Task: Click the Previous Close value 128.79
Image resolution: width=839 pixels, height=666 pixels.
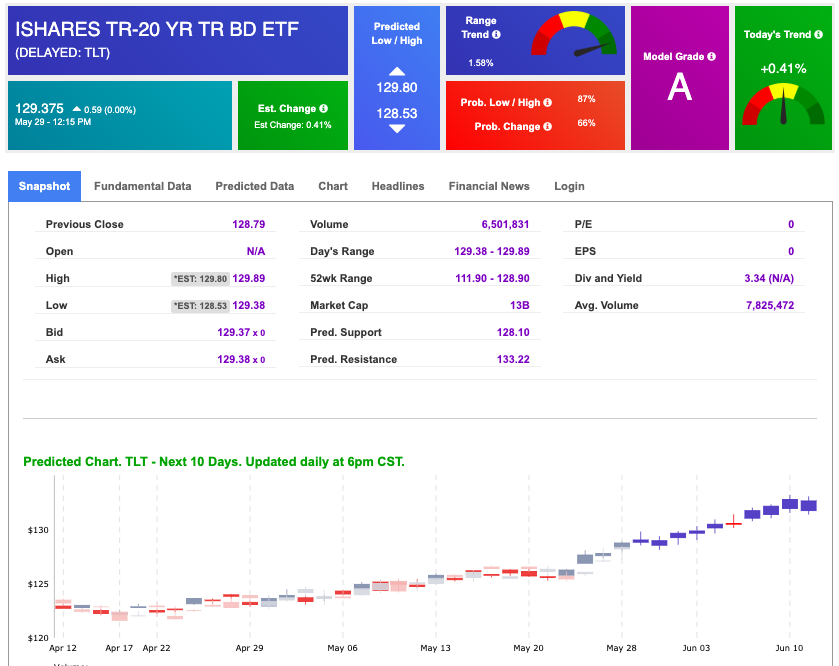Action: click(x=249, y=224)
